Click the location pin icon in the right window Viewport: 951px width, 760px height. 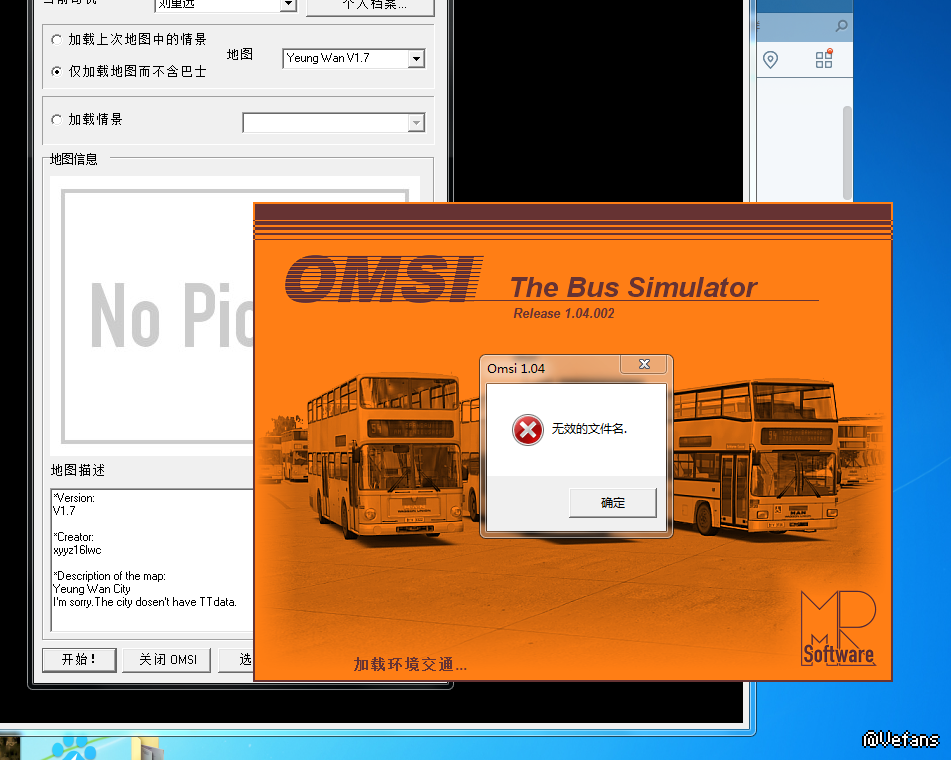click(x=770, y=59)
